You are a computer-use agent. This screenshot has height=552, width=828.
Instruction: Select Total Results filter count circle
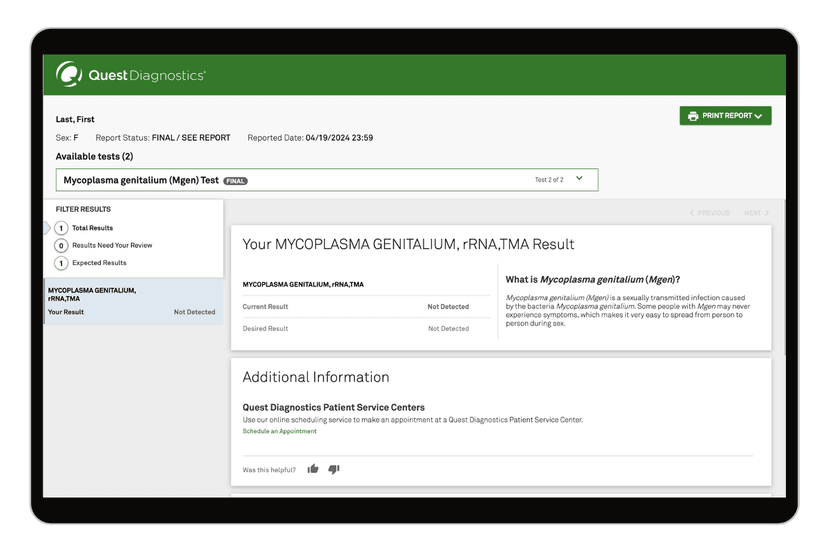(61, 228)
